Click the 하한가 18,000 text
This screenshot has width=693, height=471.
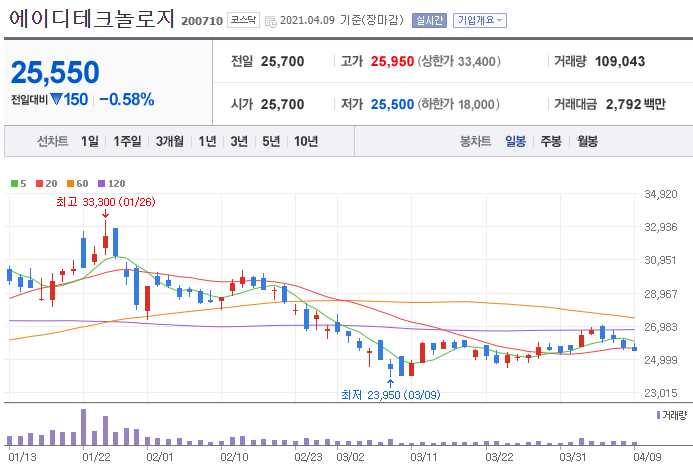click(x=458, y=104)
